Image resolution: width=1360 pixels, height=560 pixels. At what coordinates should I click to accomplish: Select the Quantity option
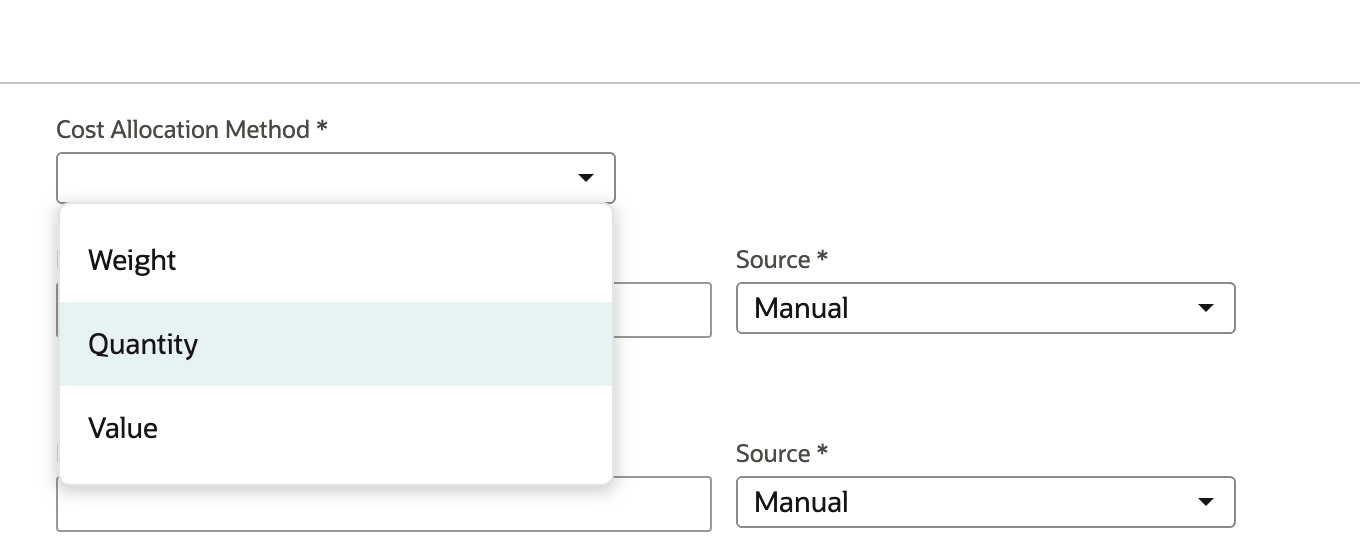click(x=335, y=344)
